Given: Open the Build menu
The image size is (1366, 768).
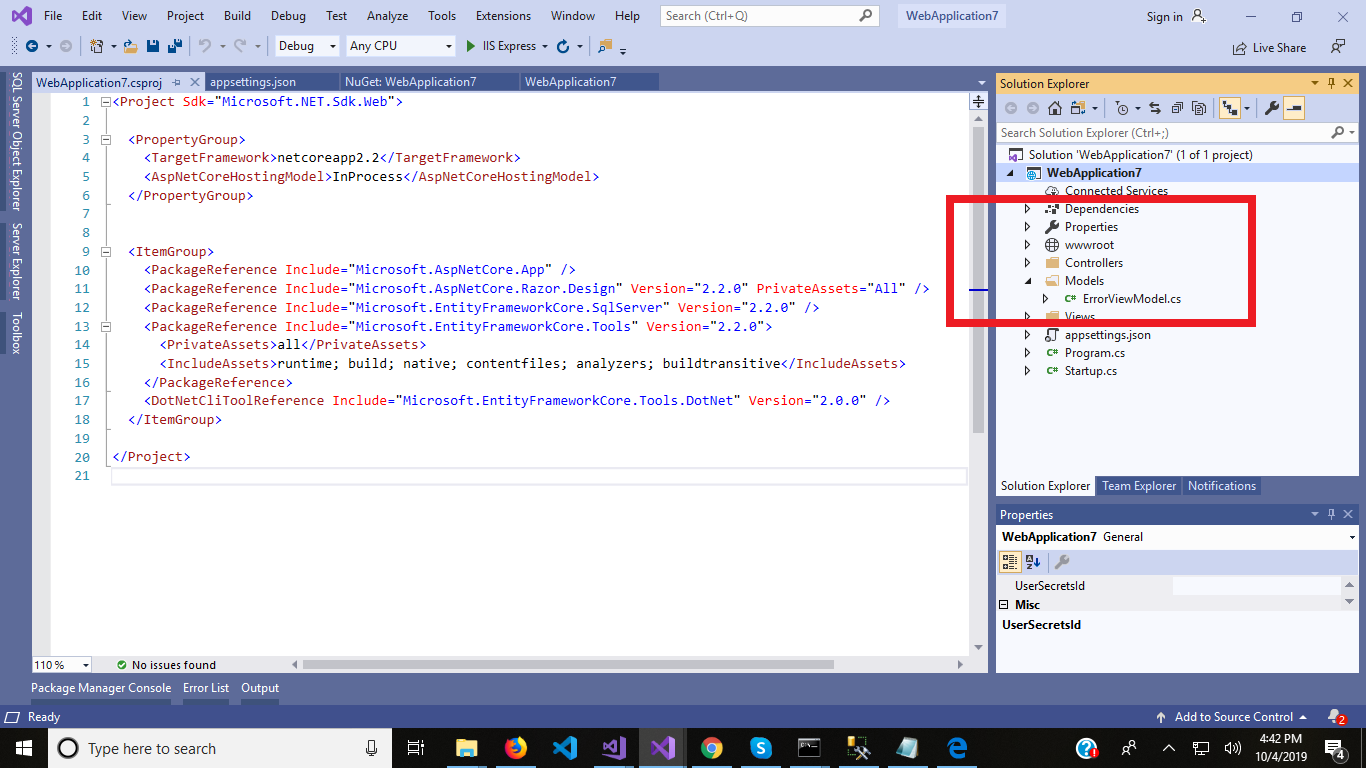Looking at the screenshot, I should [237, 16].
